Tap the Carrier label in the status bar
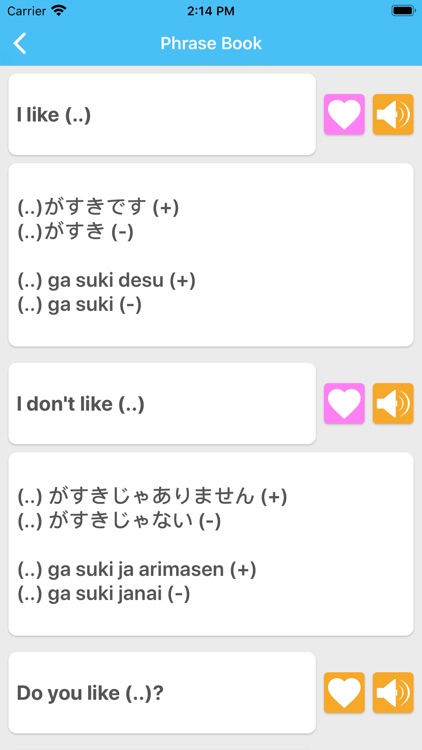Viewport: 422px width, 750px height. 26,11
